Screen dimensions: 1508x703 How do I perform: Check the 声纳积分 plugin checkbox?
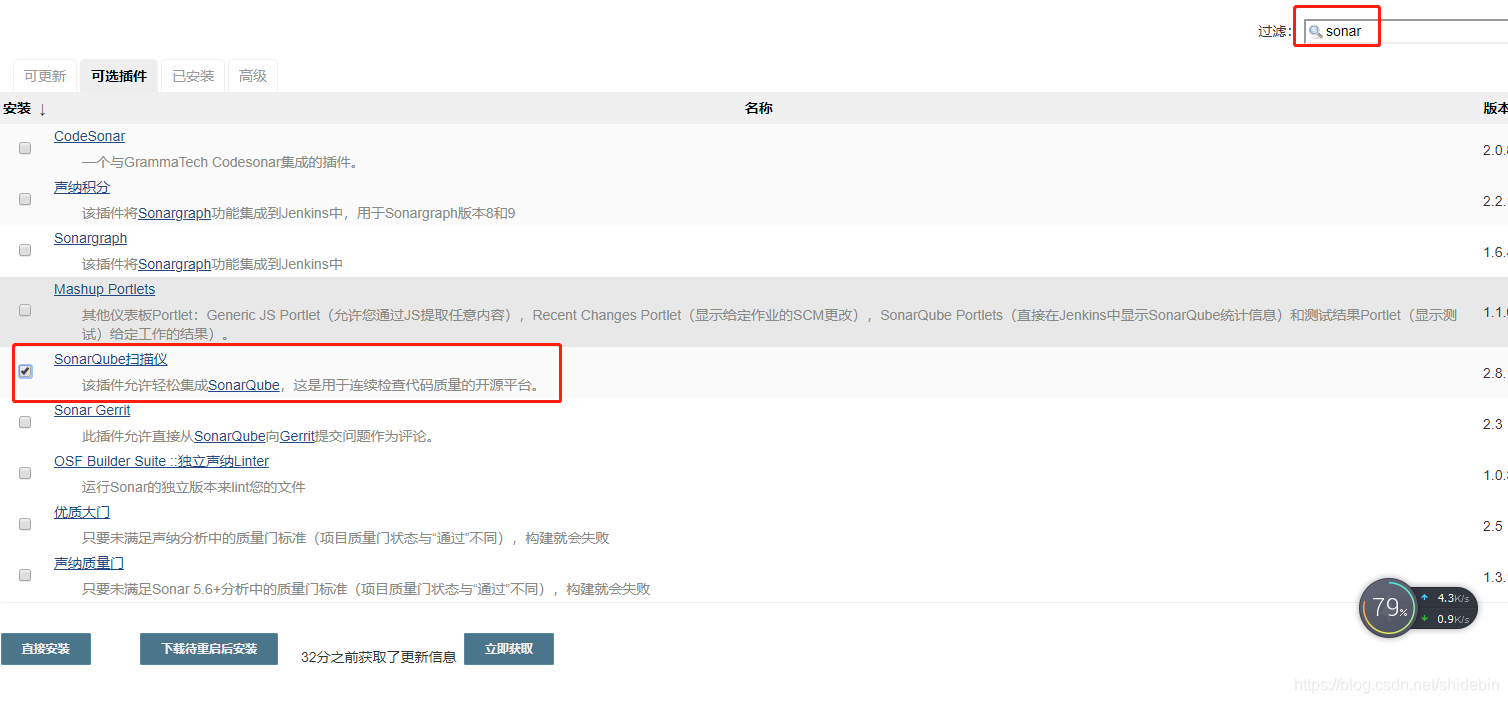[x=25, y=199]
